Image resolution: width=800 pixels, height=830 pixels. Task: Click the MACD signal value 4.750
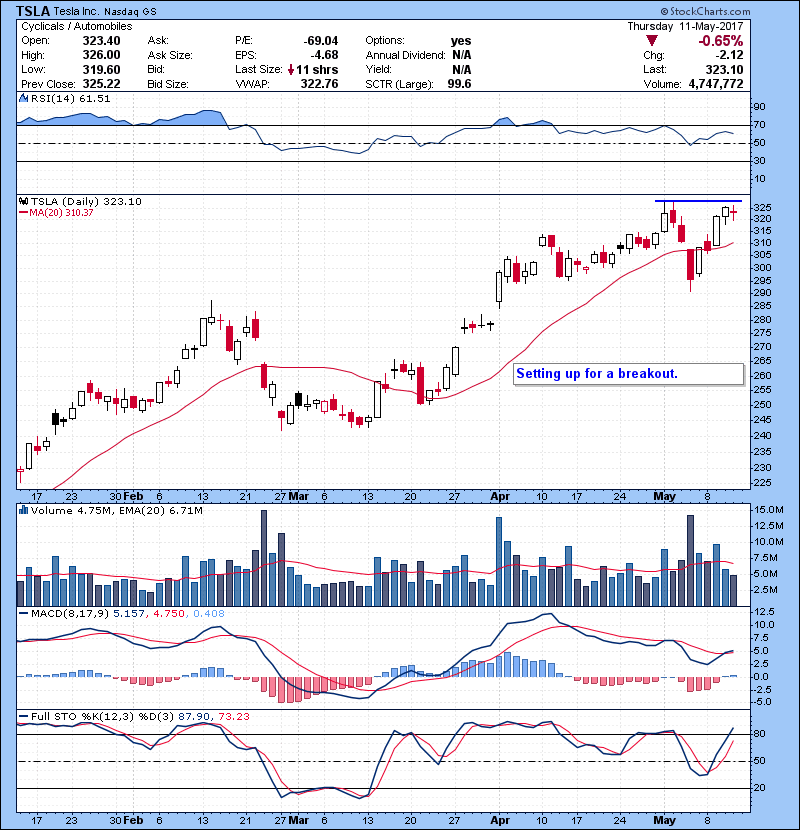pyautogui.click(x=169, y=614)
